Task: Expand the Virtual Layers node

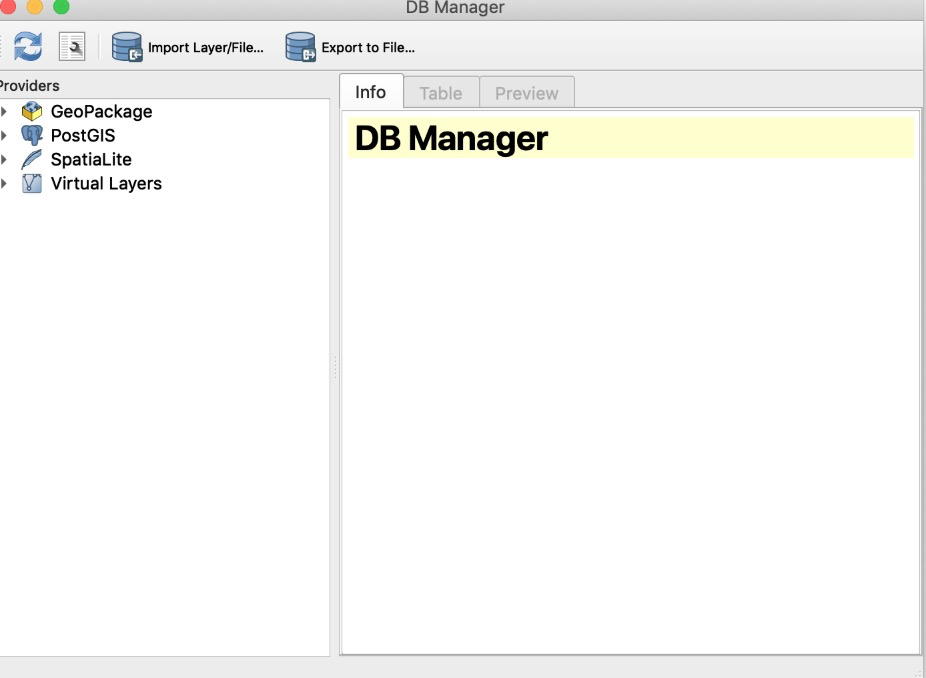Action: (x=4, y=184)
